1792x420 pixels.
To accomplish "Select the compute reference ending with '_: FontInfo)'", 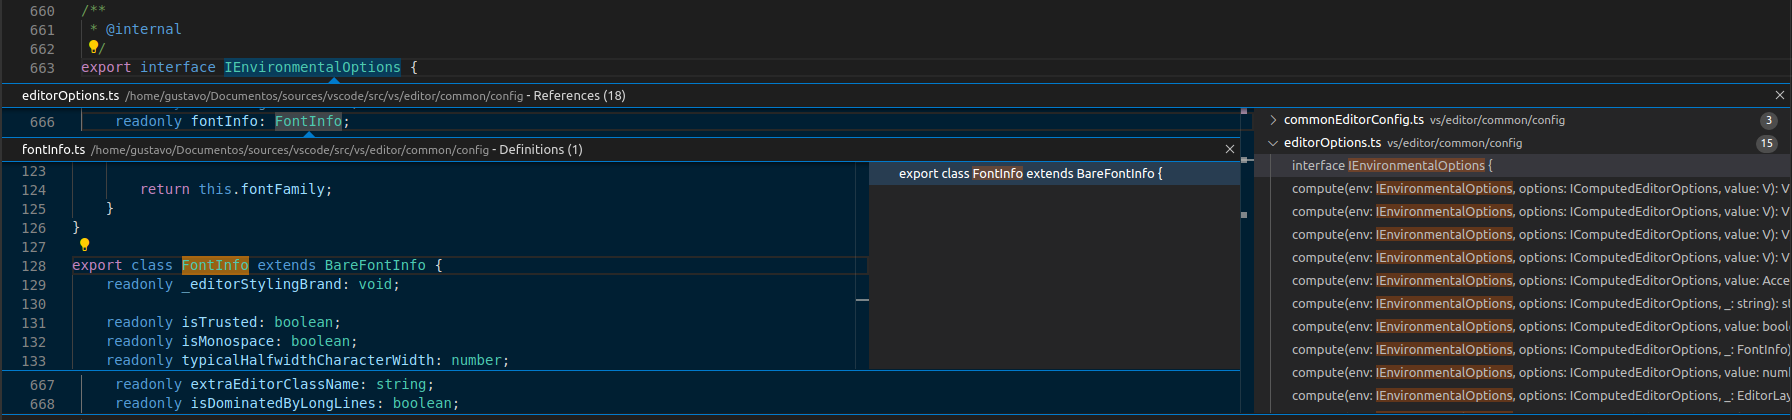I will (1522, 350).
